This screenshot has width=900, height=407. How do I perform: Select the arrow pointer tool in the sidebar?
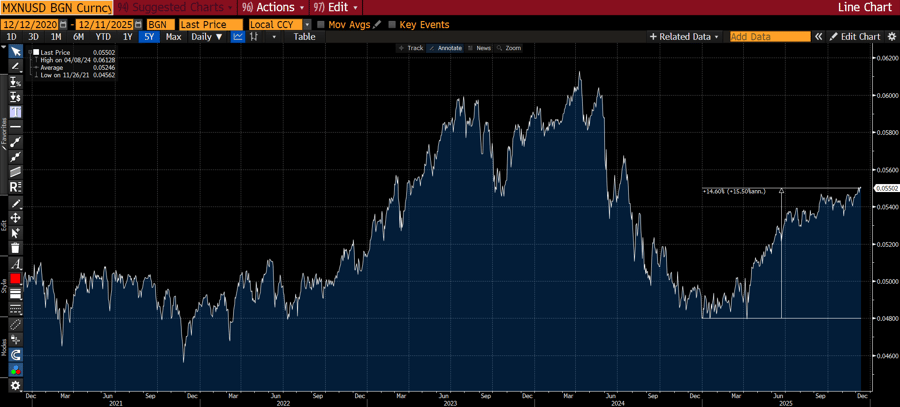[x=15, y=52]
